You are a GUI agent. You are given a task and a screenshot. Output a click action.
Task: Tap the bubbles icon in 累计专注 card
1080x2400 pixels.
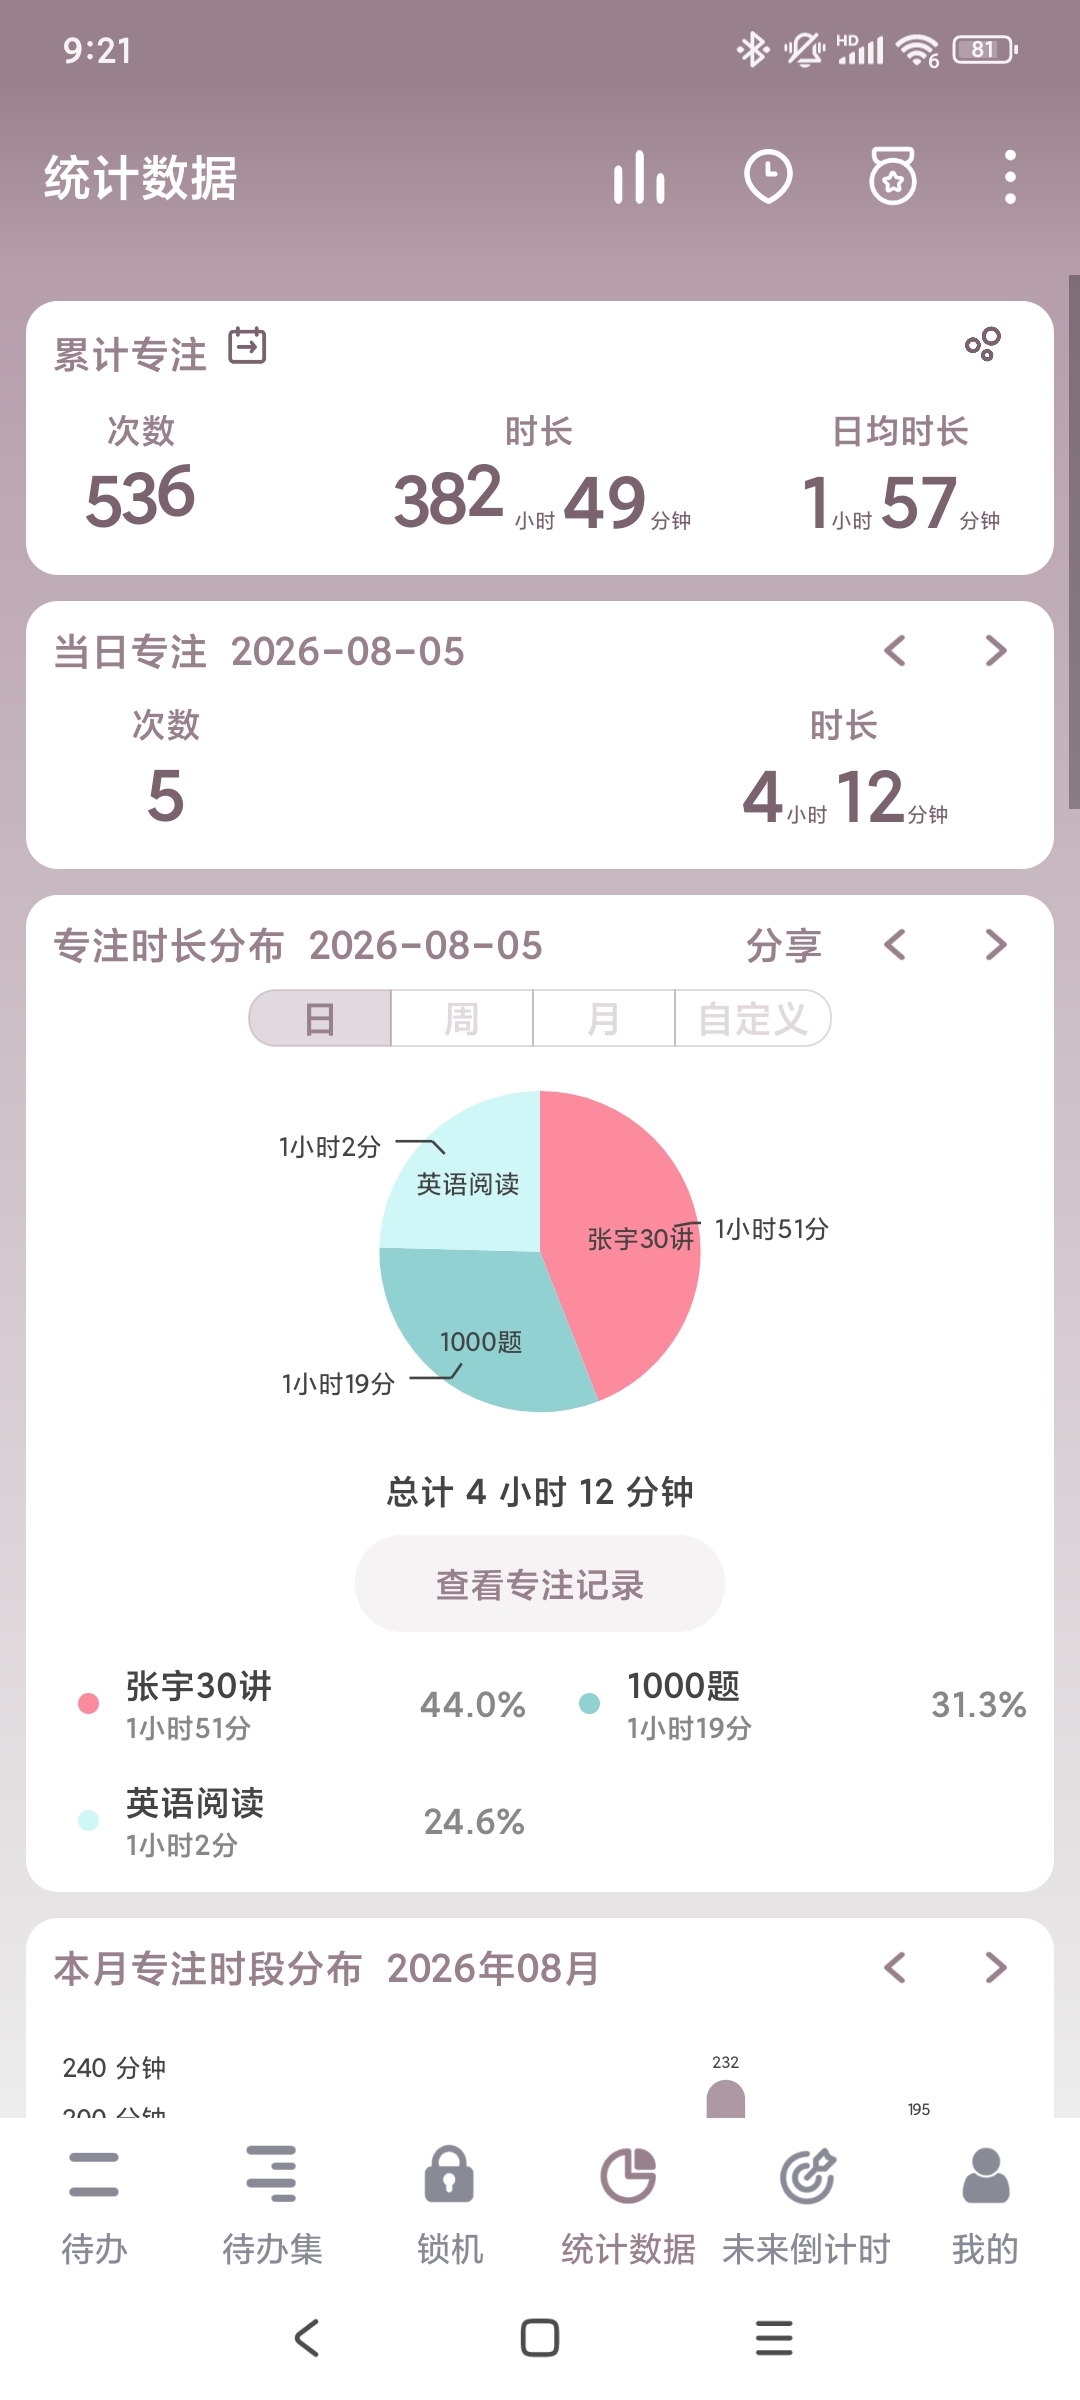tap(982, 344)
